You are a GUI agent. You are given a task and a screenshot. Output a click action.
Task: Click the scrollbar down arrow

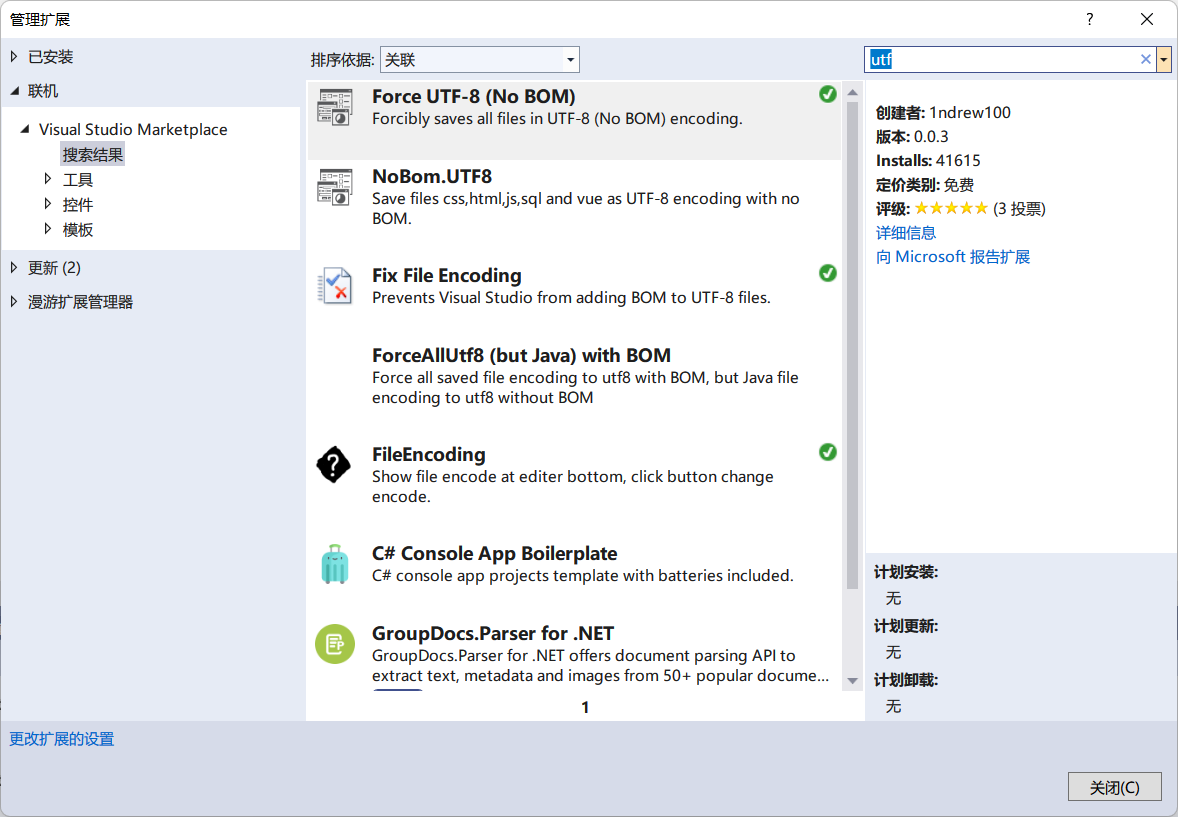point(852,681)
